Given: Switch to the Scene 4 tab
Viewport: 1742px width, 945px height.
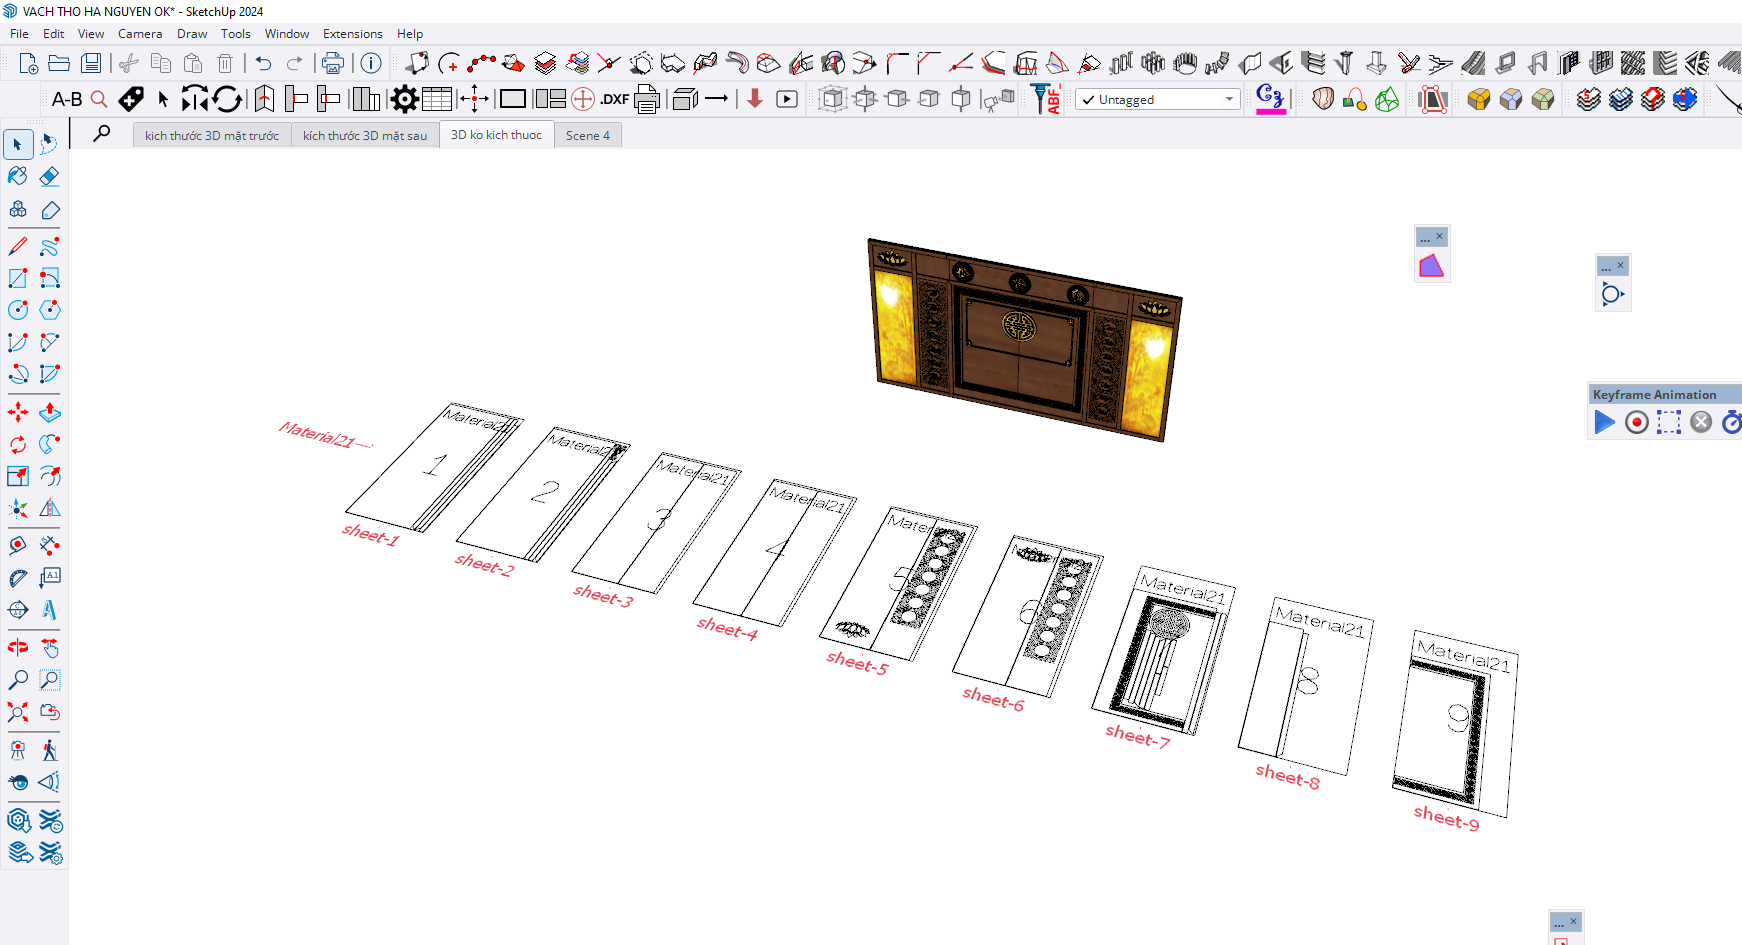Looking at the screenshot, I should pyautogui.click(x=587, y=135).
